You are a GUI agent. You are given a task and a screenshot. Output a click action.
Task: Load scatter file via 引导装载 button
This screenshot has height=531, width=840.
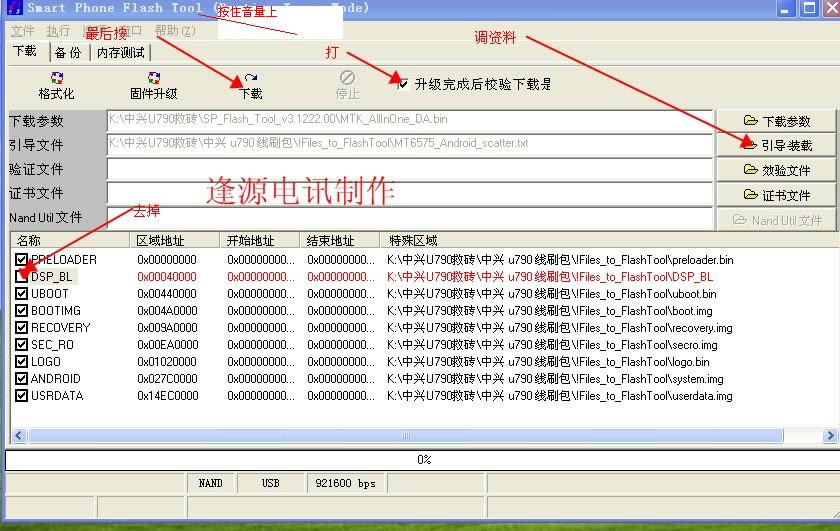pyautogui.click(x=777, y=145)
